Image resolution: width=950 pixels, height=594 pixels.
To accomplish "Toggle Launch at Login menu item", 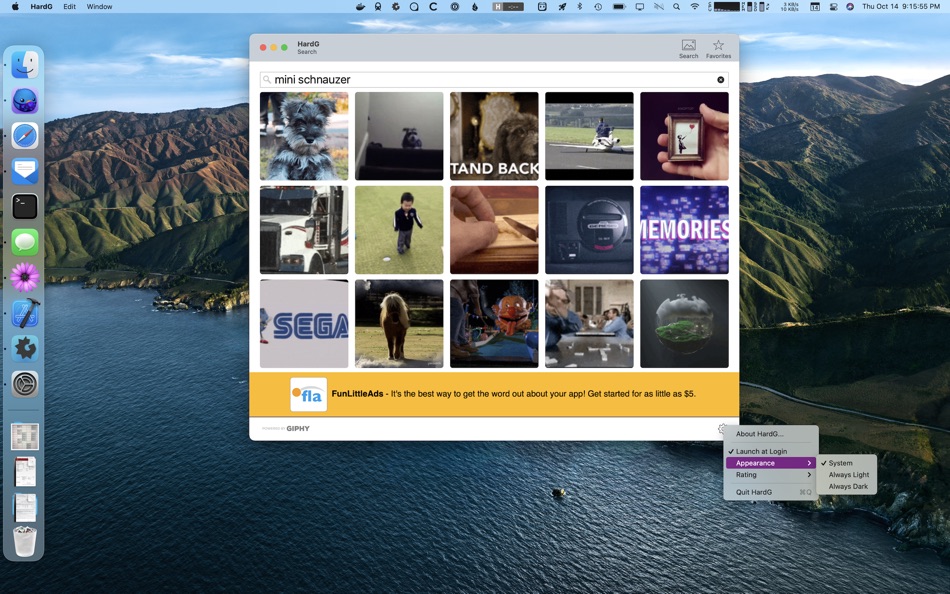I will [x=771, y=452].
